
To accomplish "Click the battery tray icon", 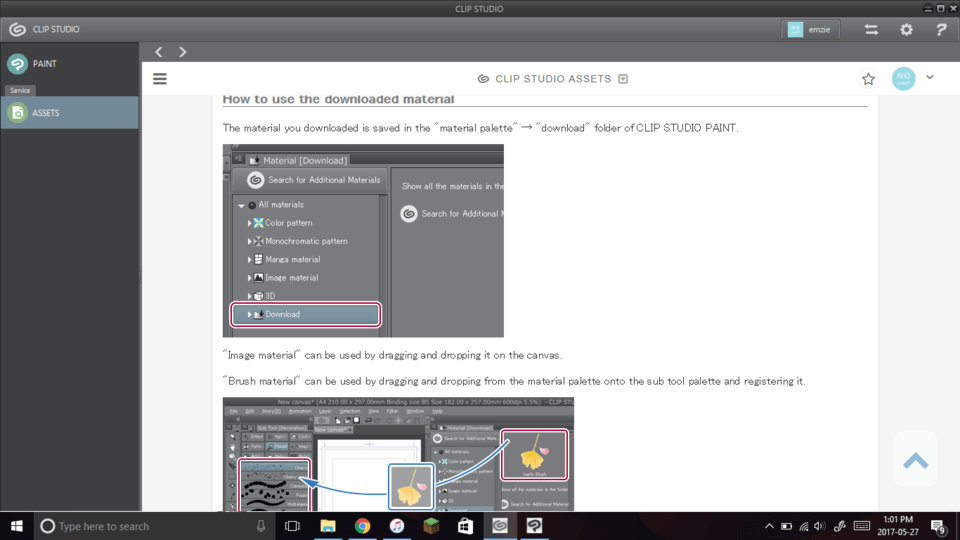I will (787, 526).
